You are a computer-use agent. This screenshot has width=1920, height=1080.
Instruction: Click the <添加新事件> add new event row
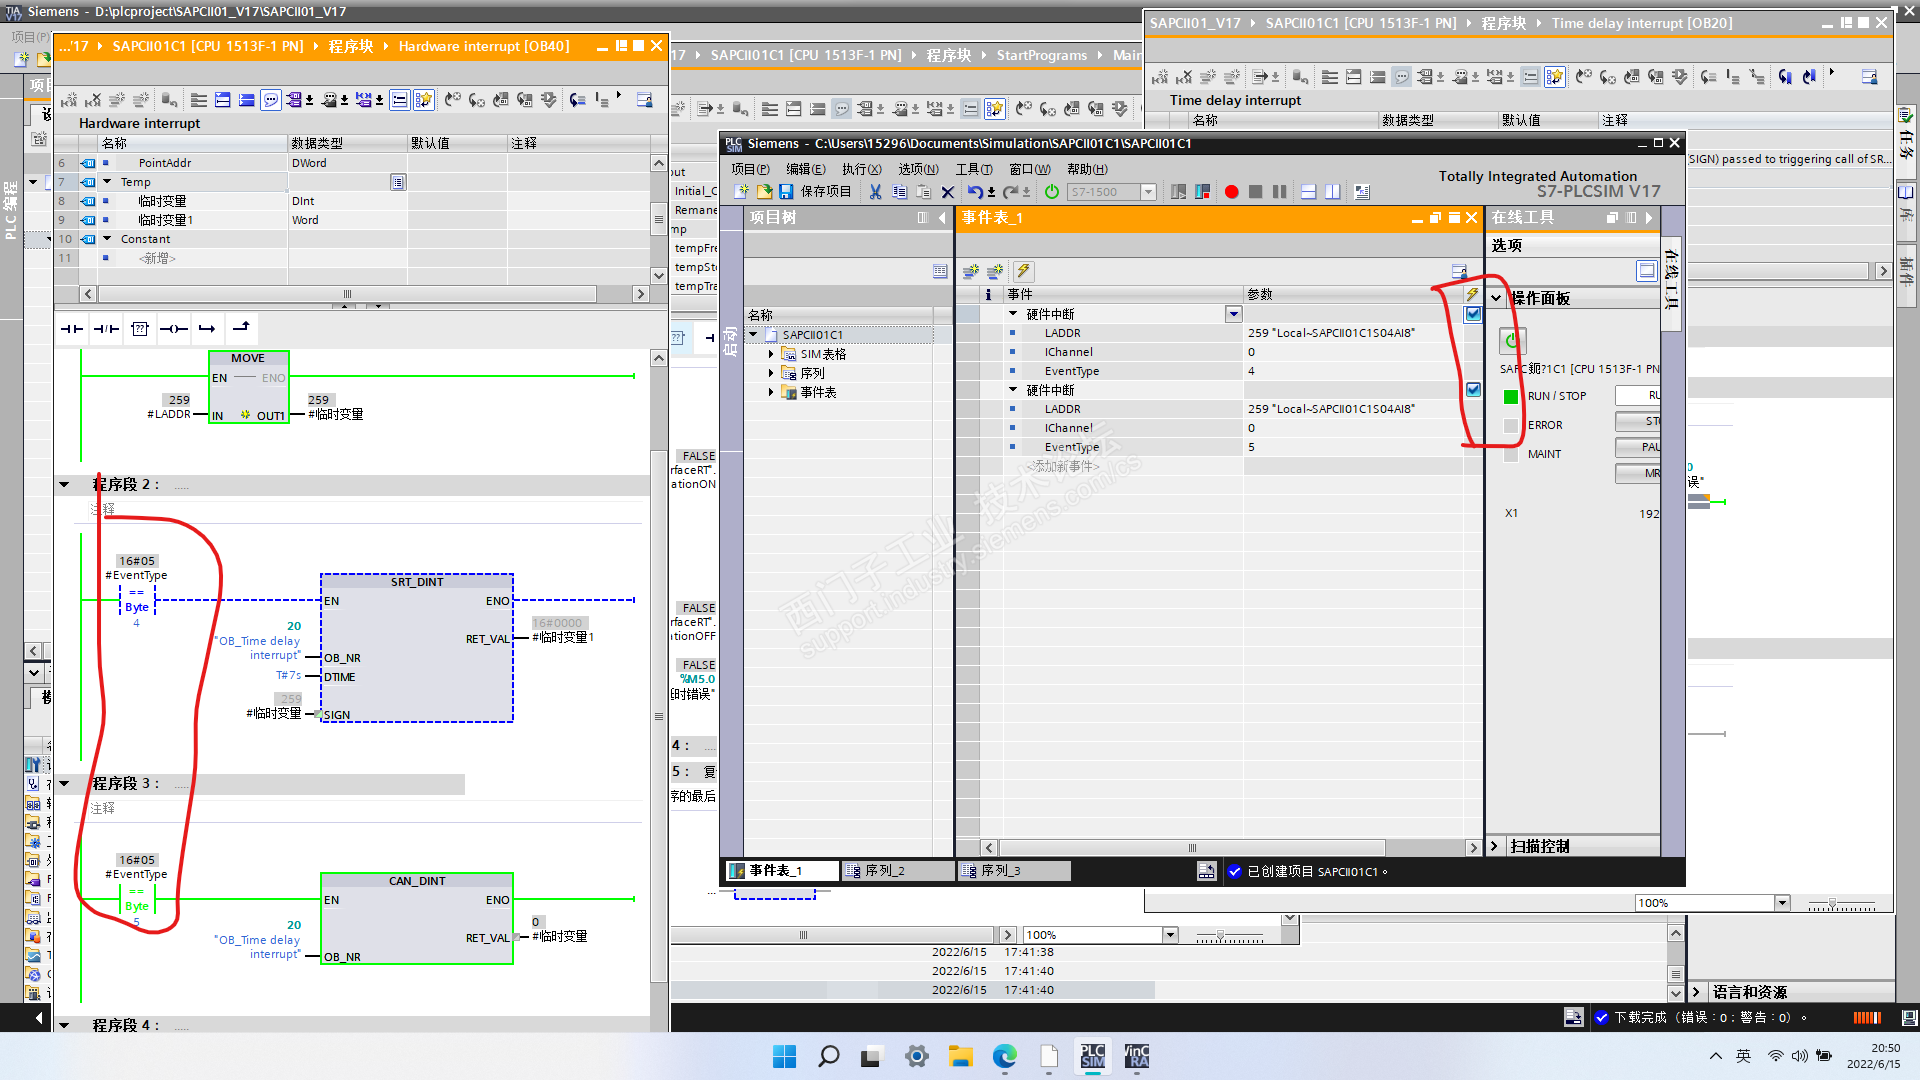click(x=1062, y=466)
